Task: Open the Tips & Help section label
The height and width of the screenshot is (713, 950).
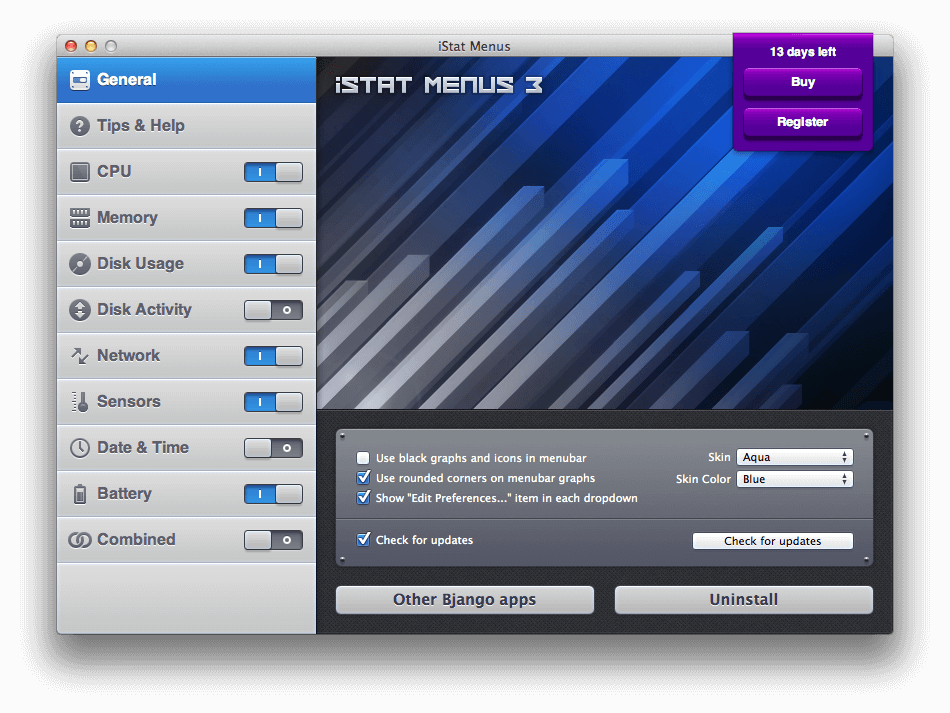Action: (141, 126)
